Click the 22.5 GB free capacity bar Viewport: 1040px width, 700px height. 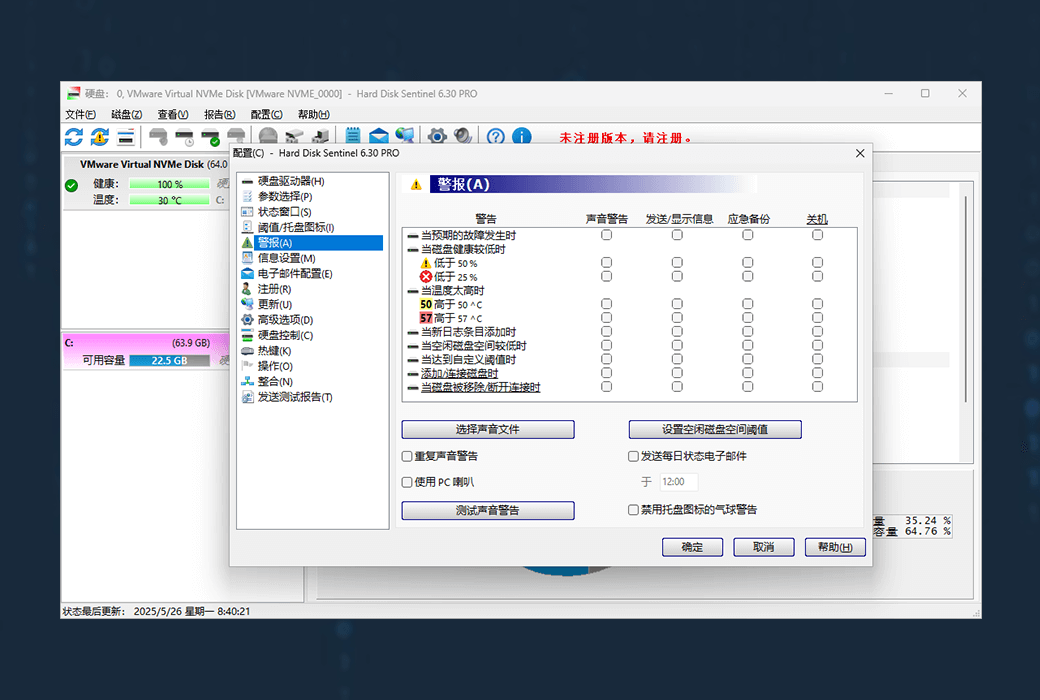point(170,360)
